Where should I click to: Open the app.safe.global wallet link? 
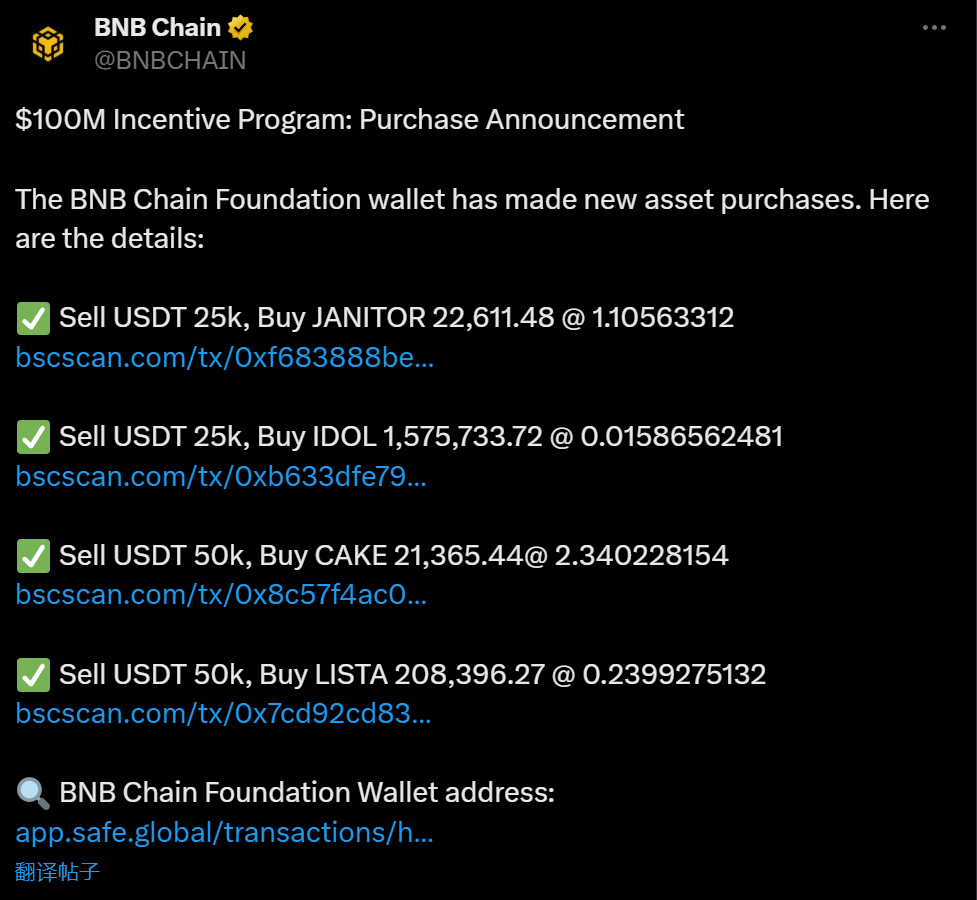tap(224, 832)
